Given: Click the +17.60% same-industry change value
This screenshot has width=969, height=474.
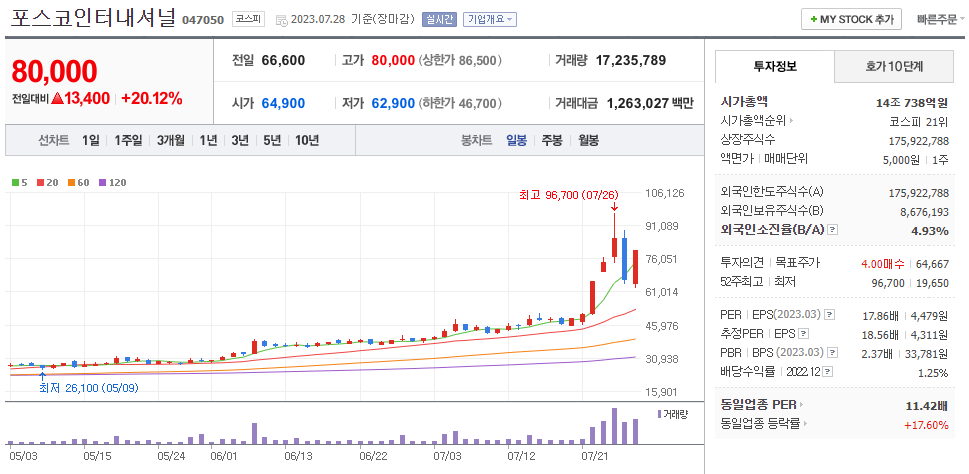Looking at the screenshot, I should 926,425.
